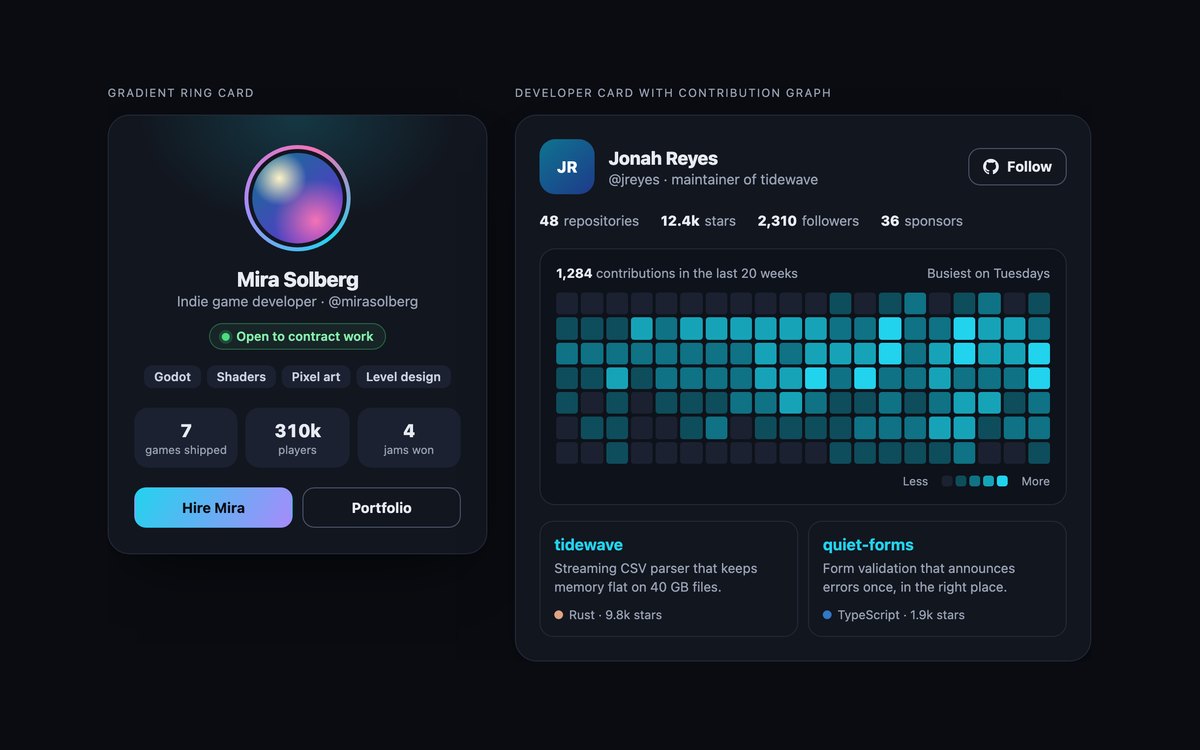
Task: Select the Level design skill tag
Action: click(403, 377)
